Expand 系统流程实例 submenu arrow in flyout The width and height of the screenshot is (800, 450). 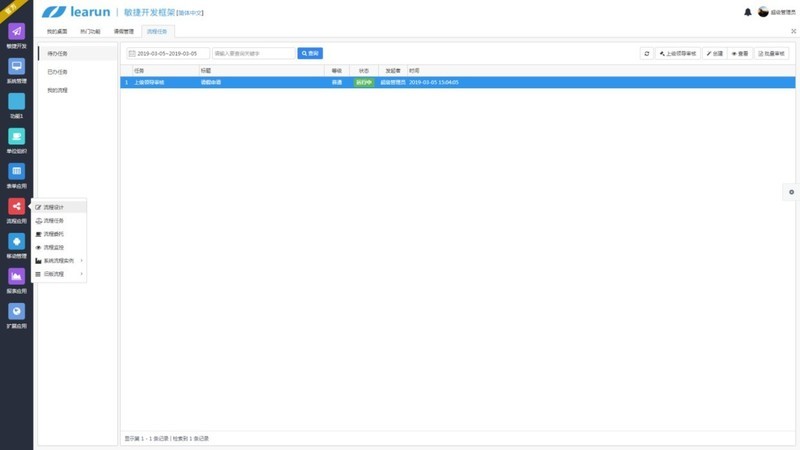click(81, 261)
